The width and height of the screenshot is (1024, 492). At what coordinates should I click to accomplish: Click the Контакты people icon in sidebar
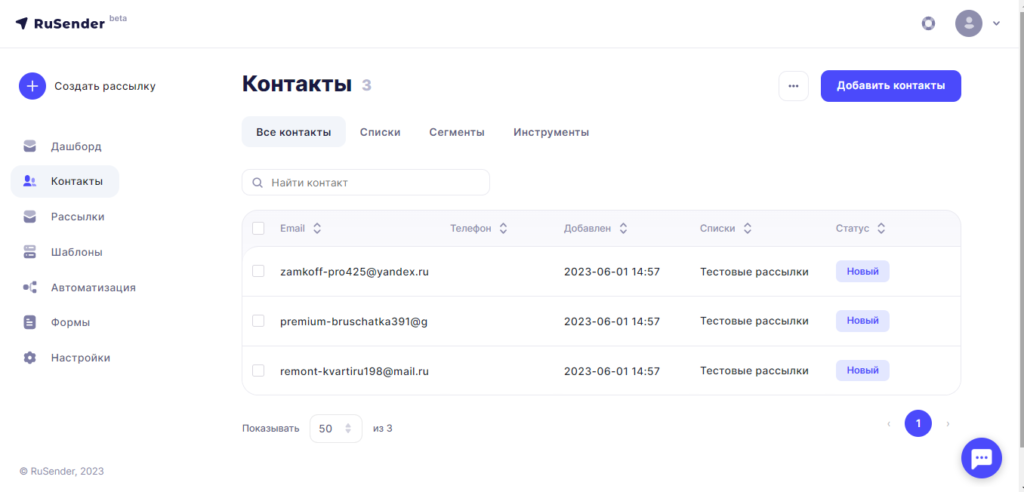click(x=29, y=181)
